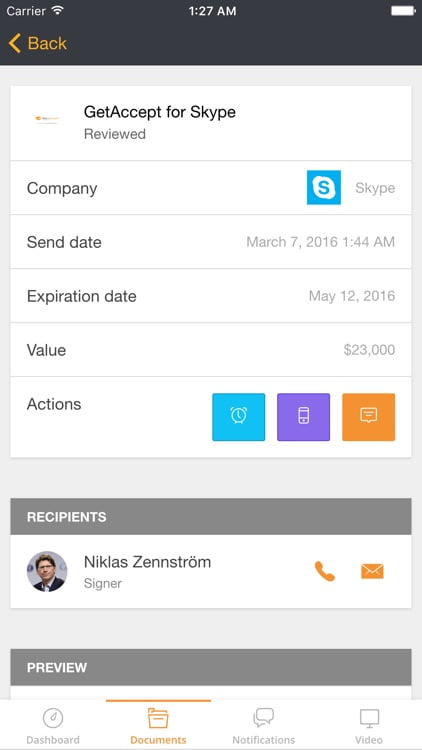Tap the Expiration date row
This screenshot has width=422, height=750.
coord(211,296)
